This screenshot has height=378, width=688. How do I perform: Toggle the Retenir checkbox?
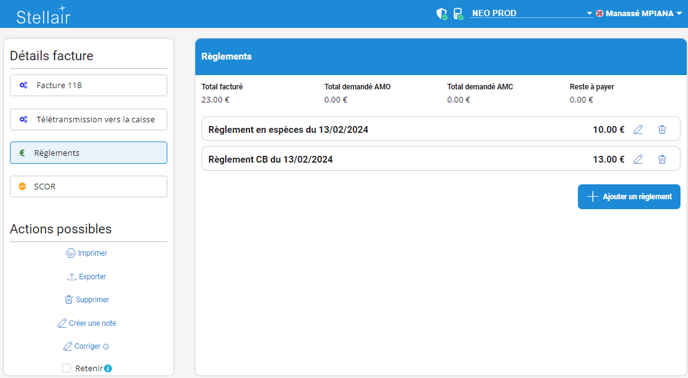pyautogui.click(x=66, y=368)
